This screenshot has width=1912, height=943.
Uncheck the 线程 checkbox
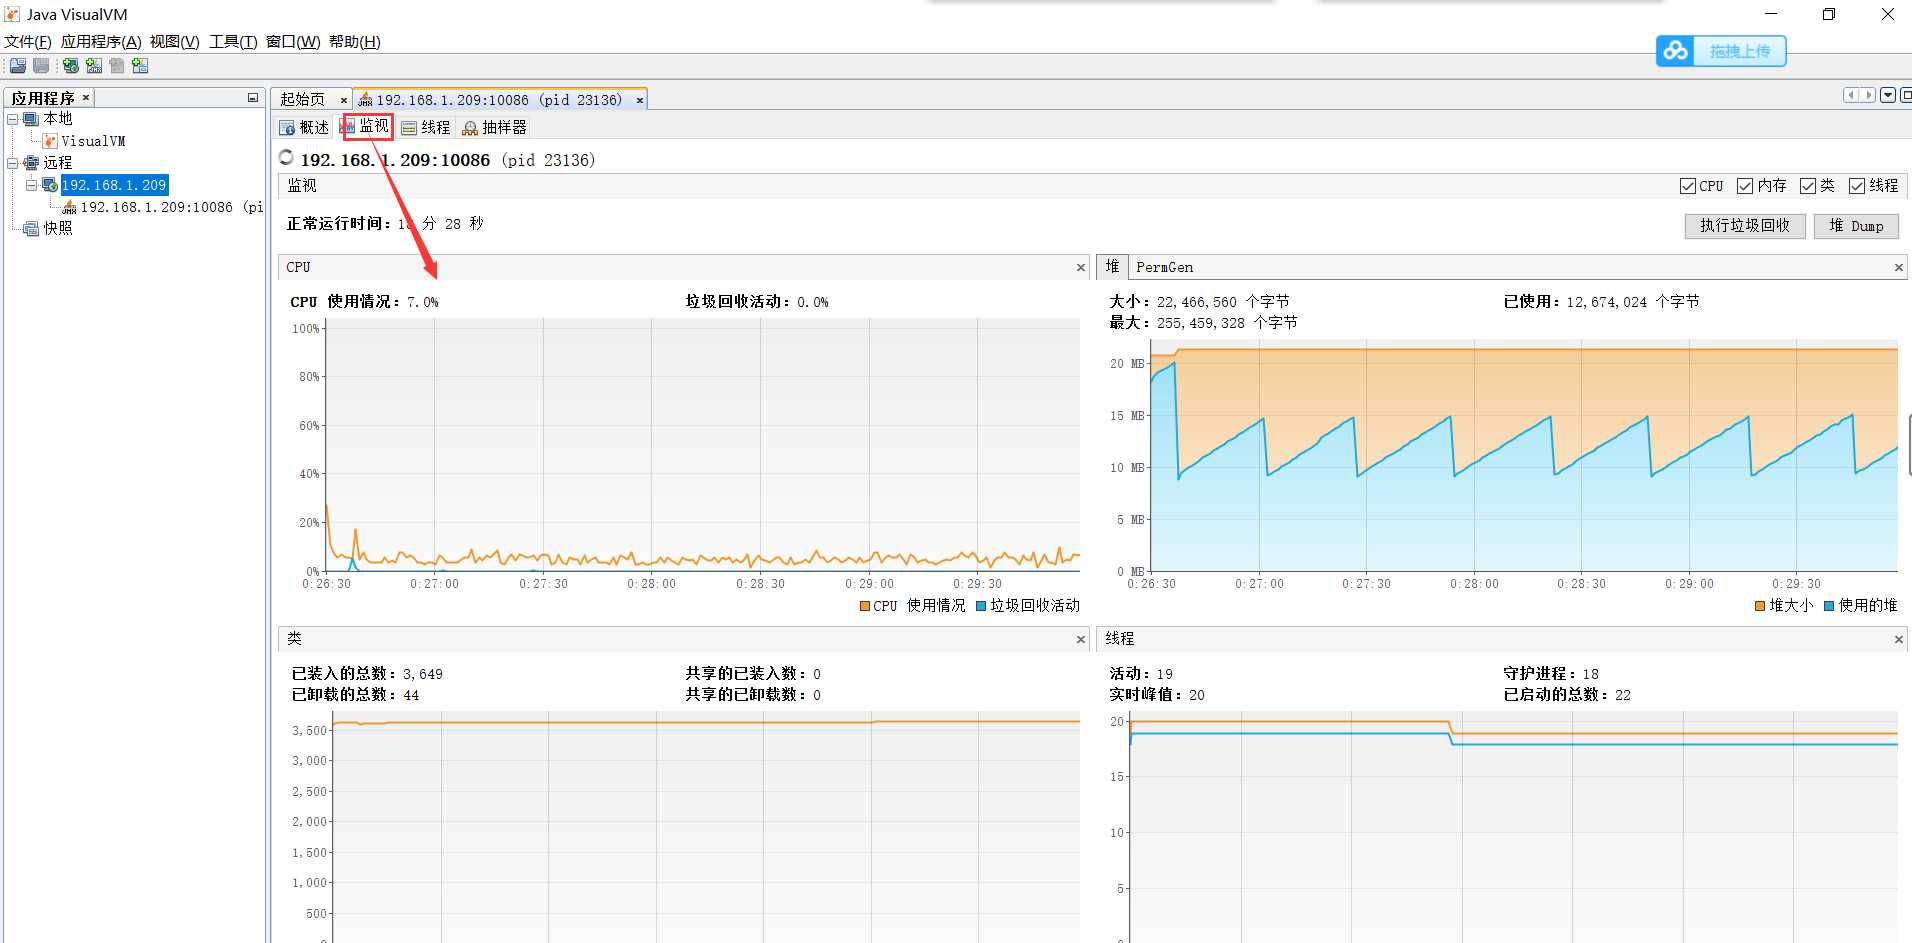(1857, 186)
